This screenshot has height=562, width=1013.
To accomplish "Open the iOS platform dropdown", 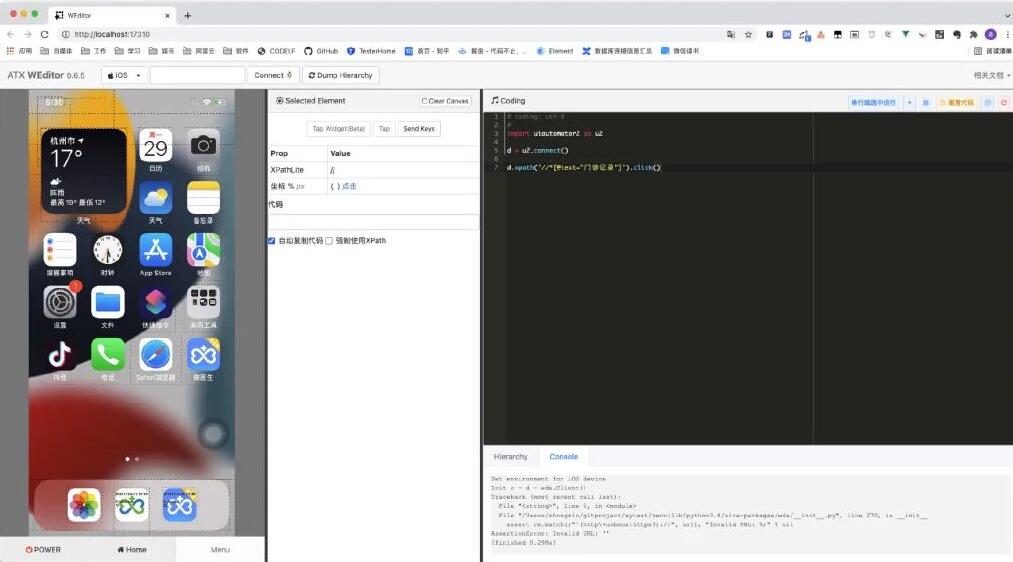I will tap(123, 76).
